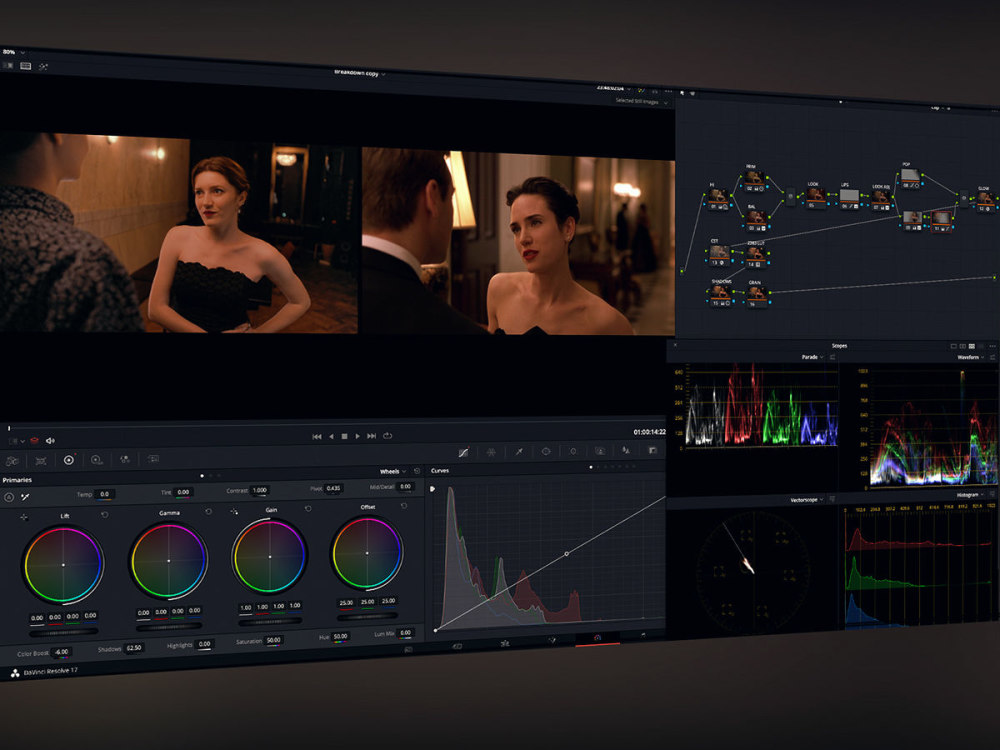The image size is (1000, 750).
Task: Open the viewer zoom 80% dropdown
Action: 14,52
